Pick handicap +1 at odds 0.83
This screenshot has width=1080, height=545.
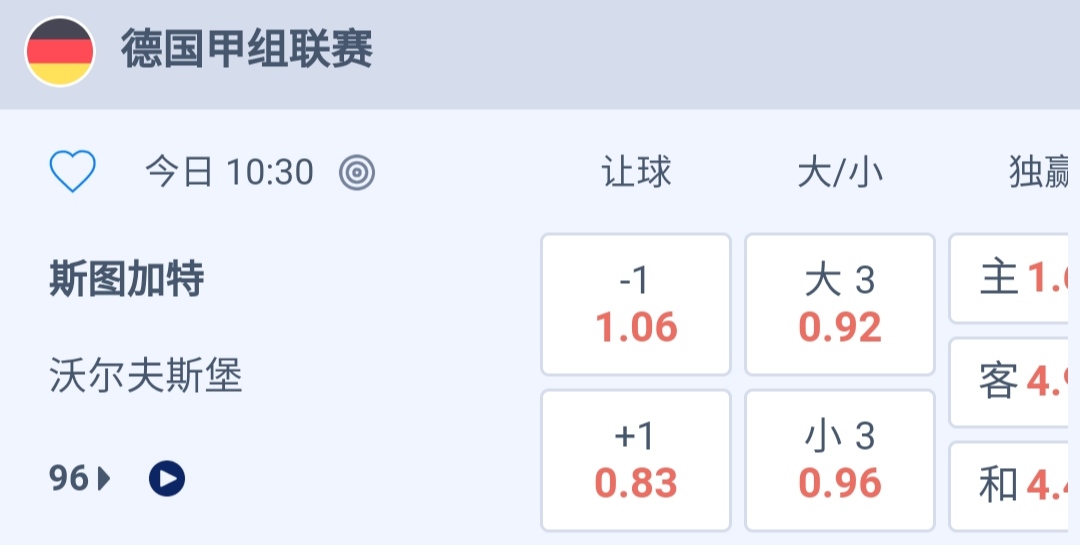[x=636, y=460]
